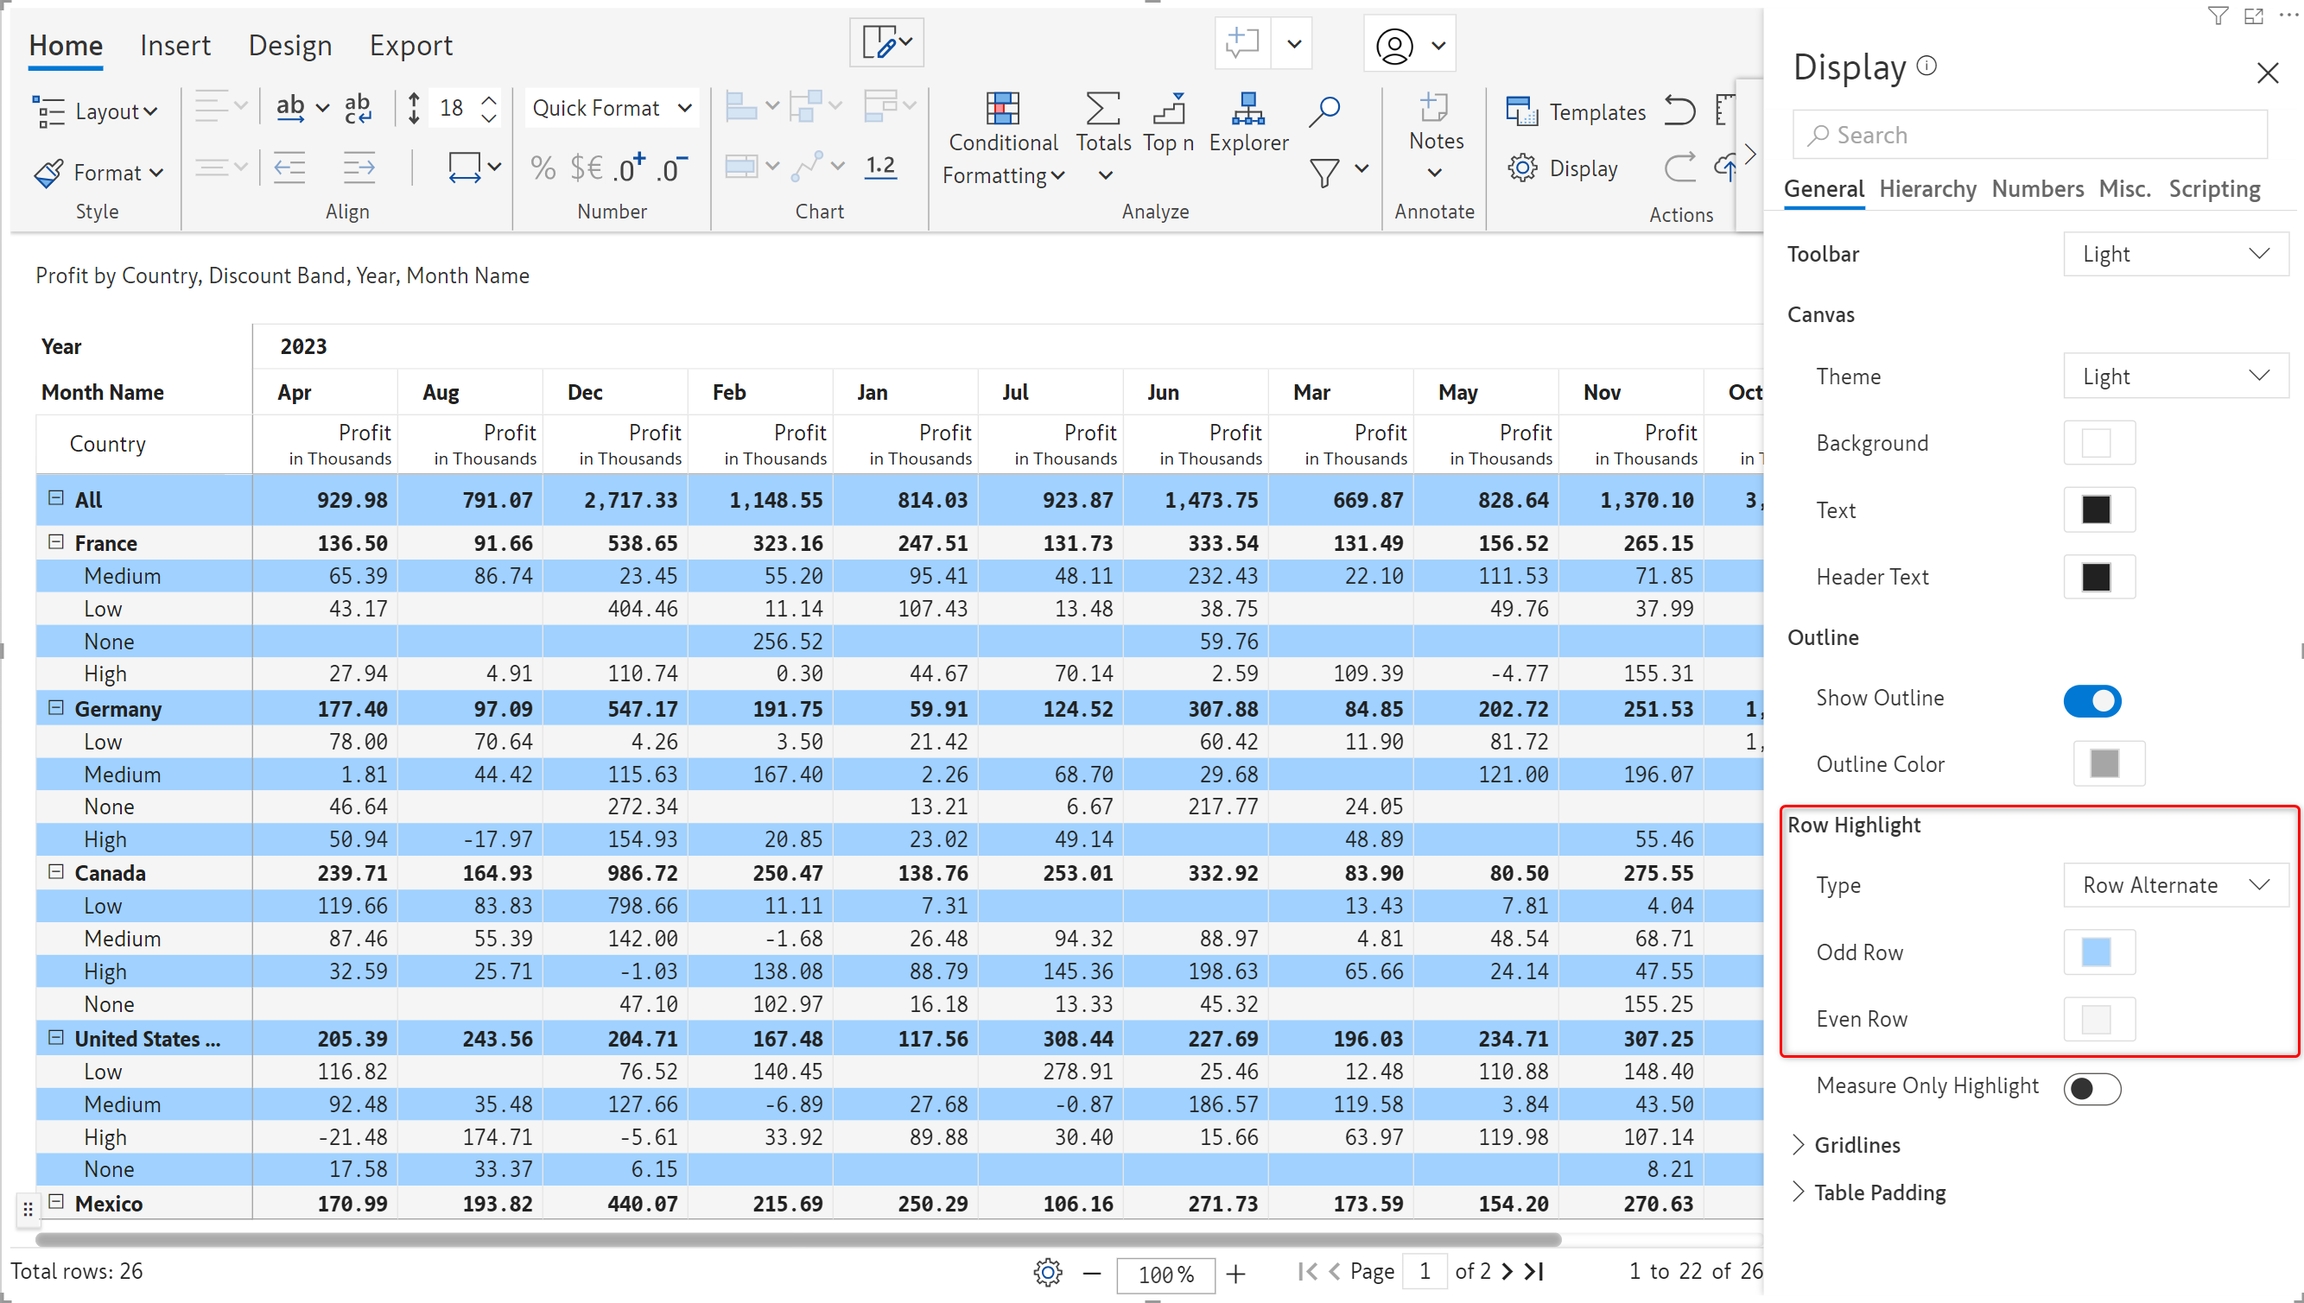The image size is (2304, 1303).
Task: Switch to the Insert ribbon tab
Action: [x=175, y=45]
